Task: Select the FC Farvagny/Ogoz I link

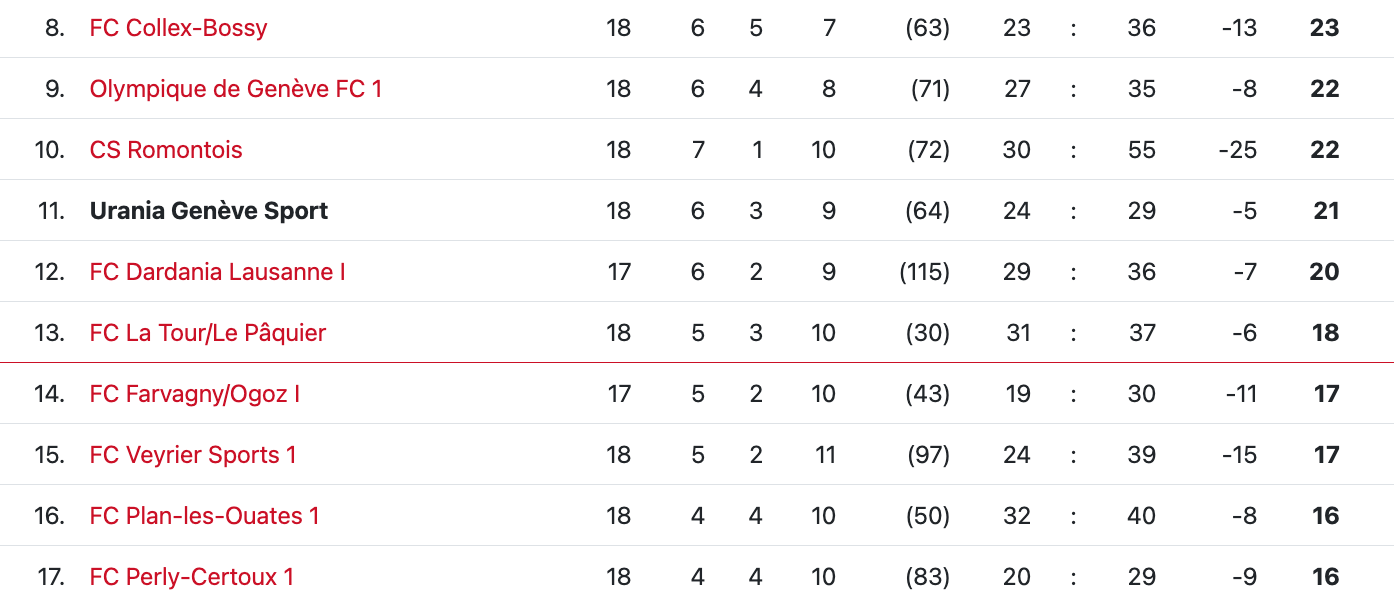Action: pyautogui.click(x=194, y=394)
